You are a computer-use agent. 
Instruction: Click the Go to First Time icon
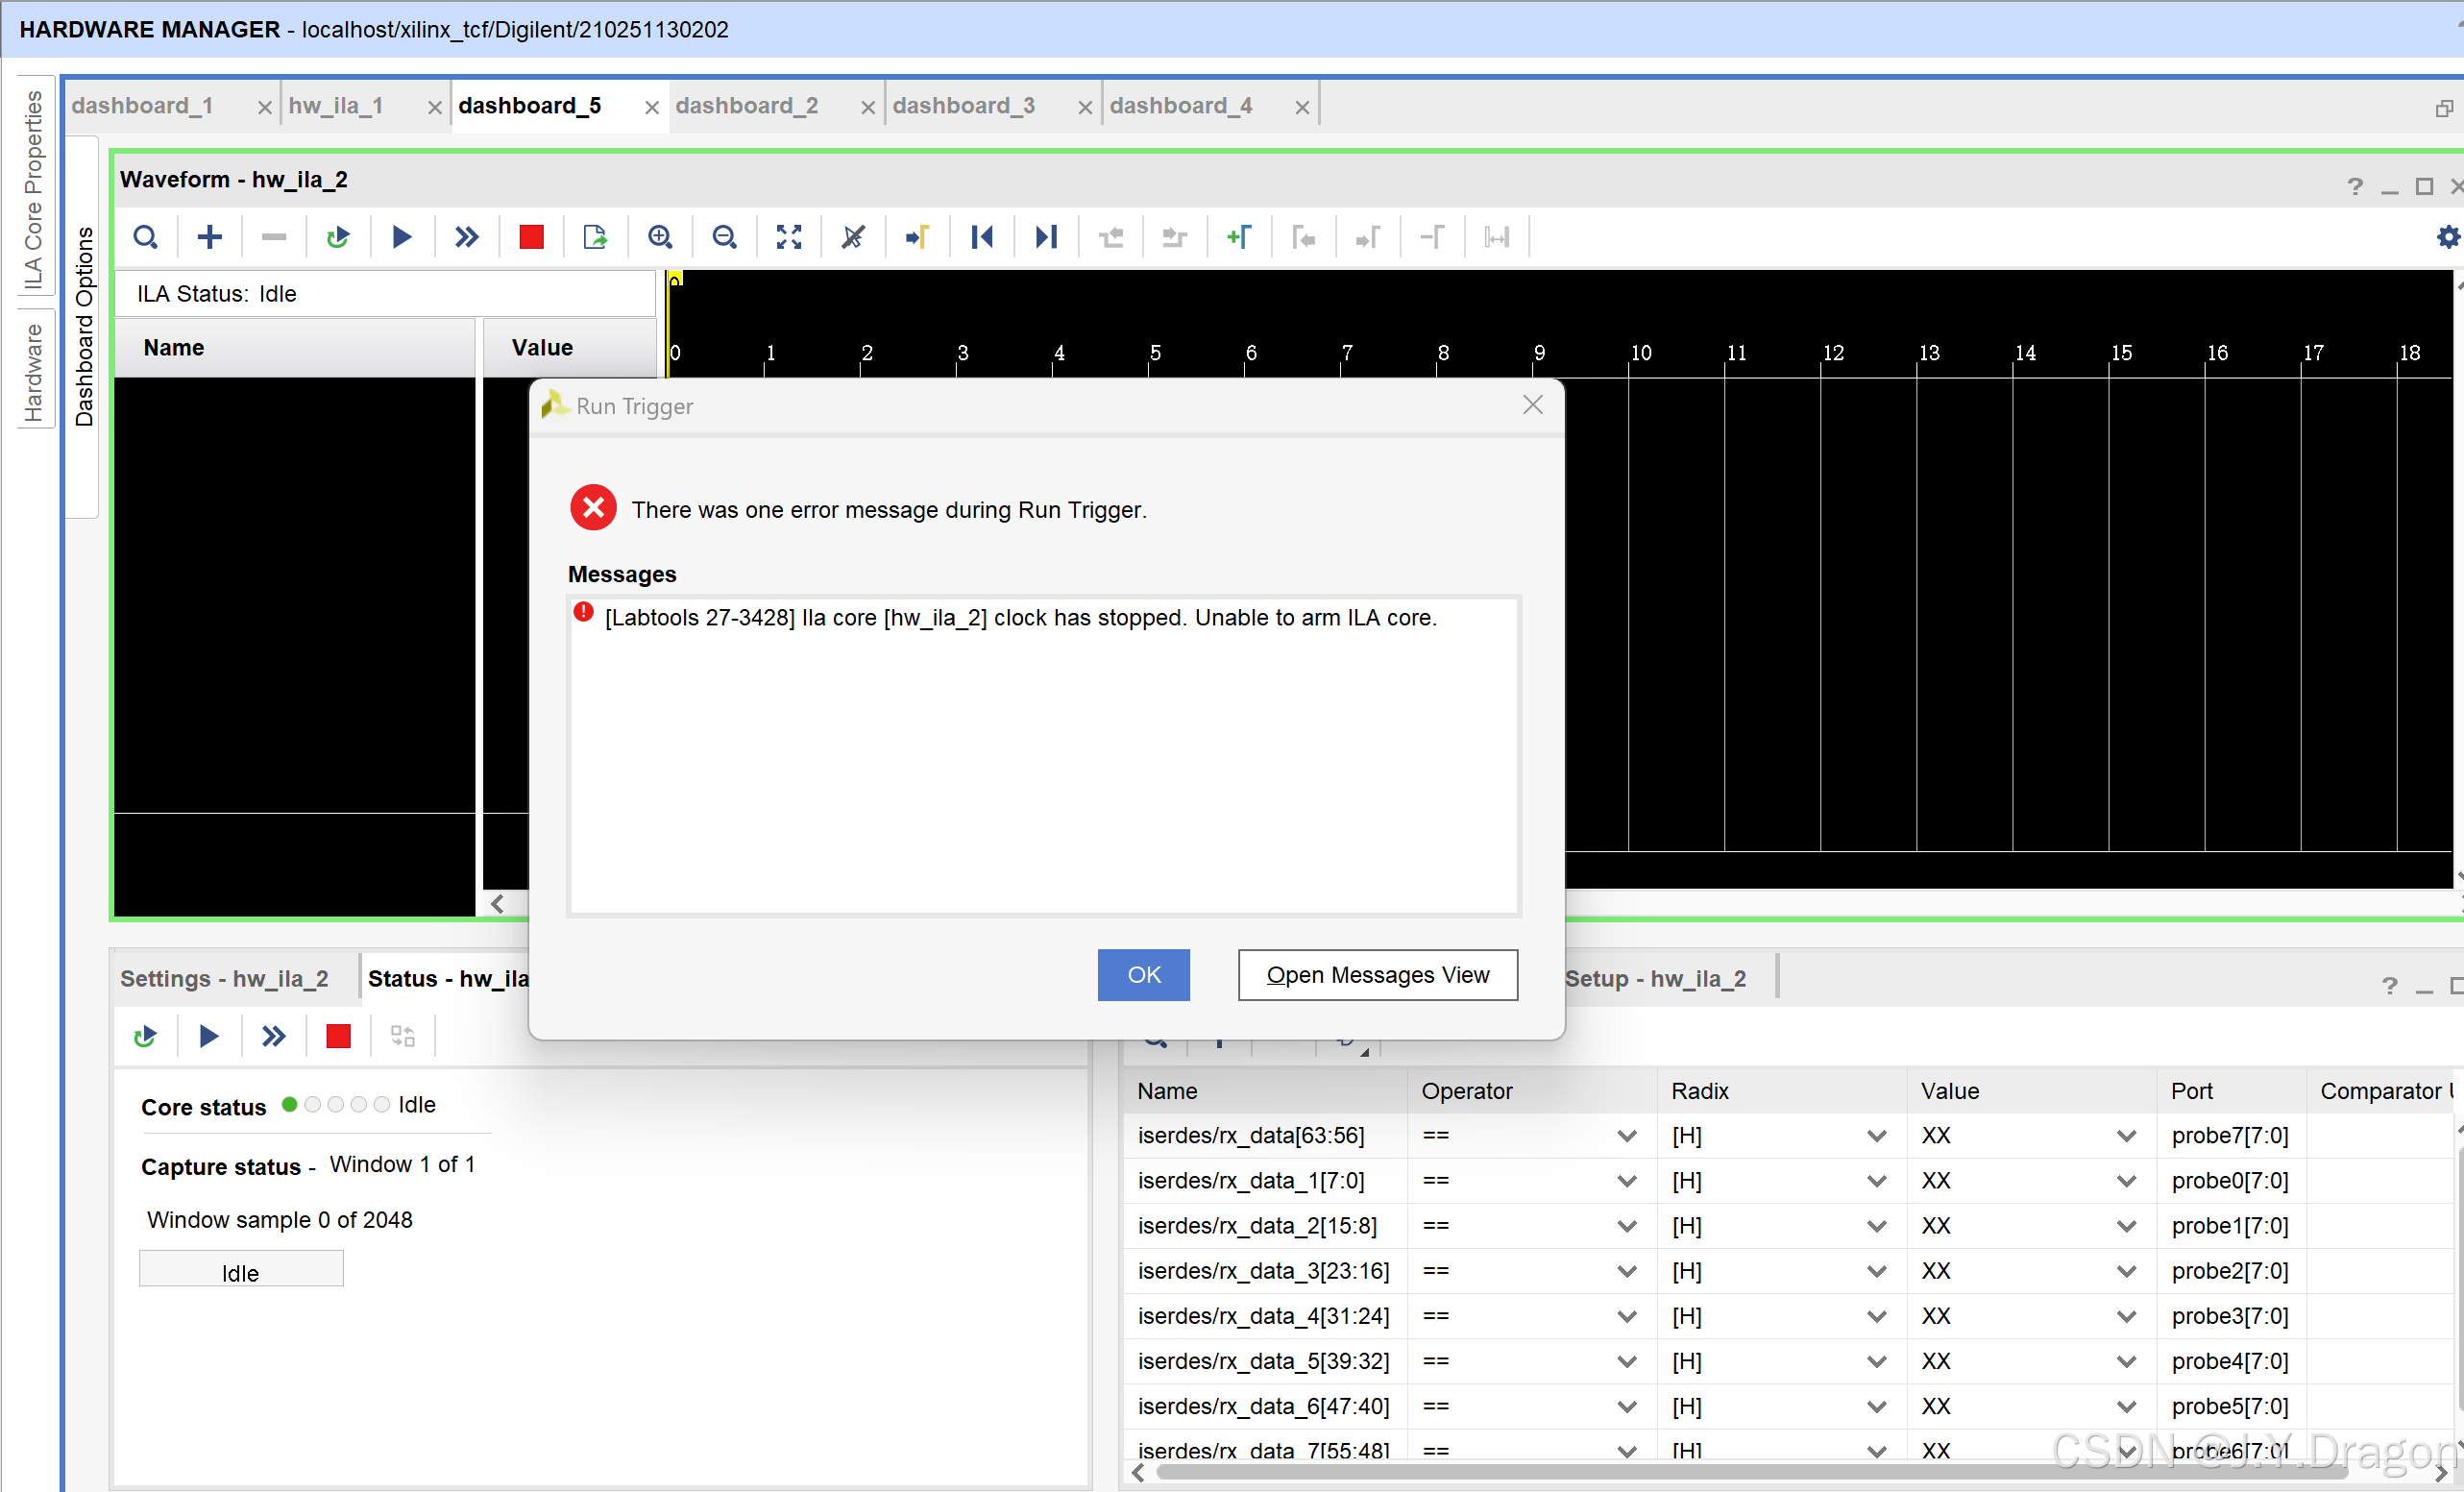(982, 237)
